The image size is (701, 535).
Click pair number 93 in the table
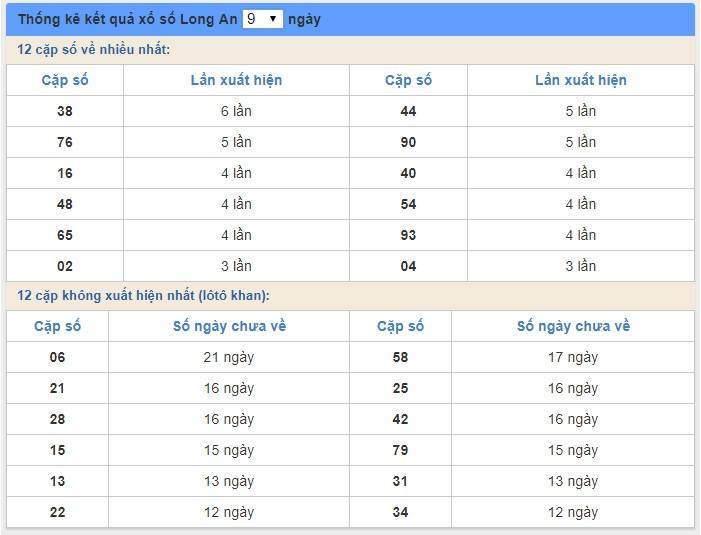point(408,235)
